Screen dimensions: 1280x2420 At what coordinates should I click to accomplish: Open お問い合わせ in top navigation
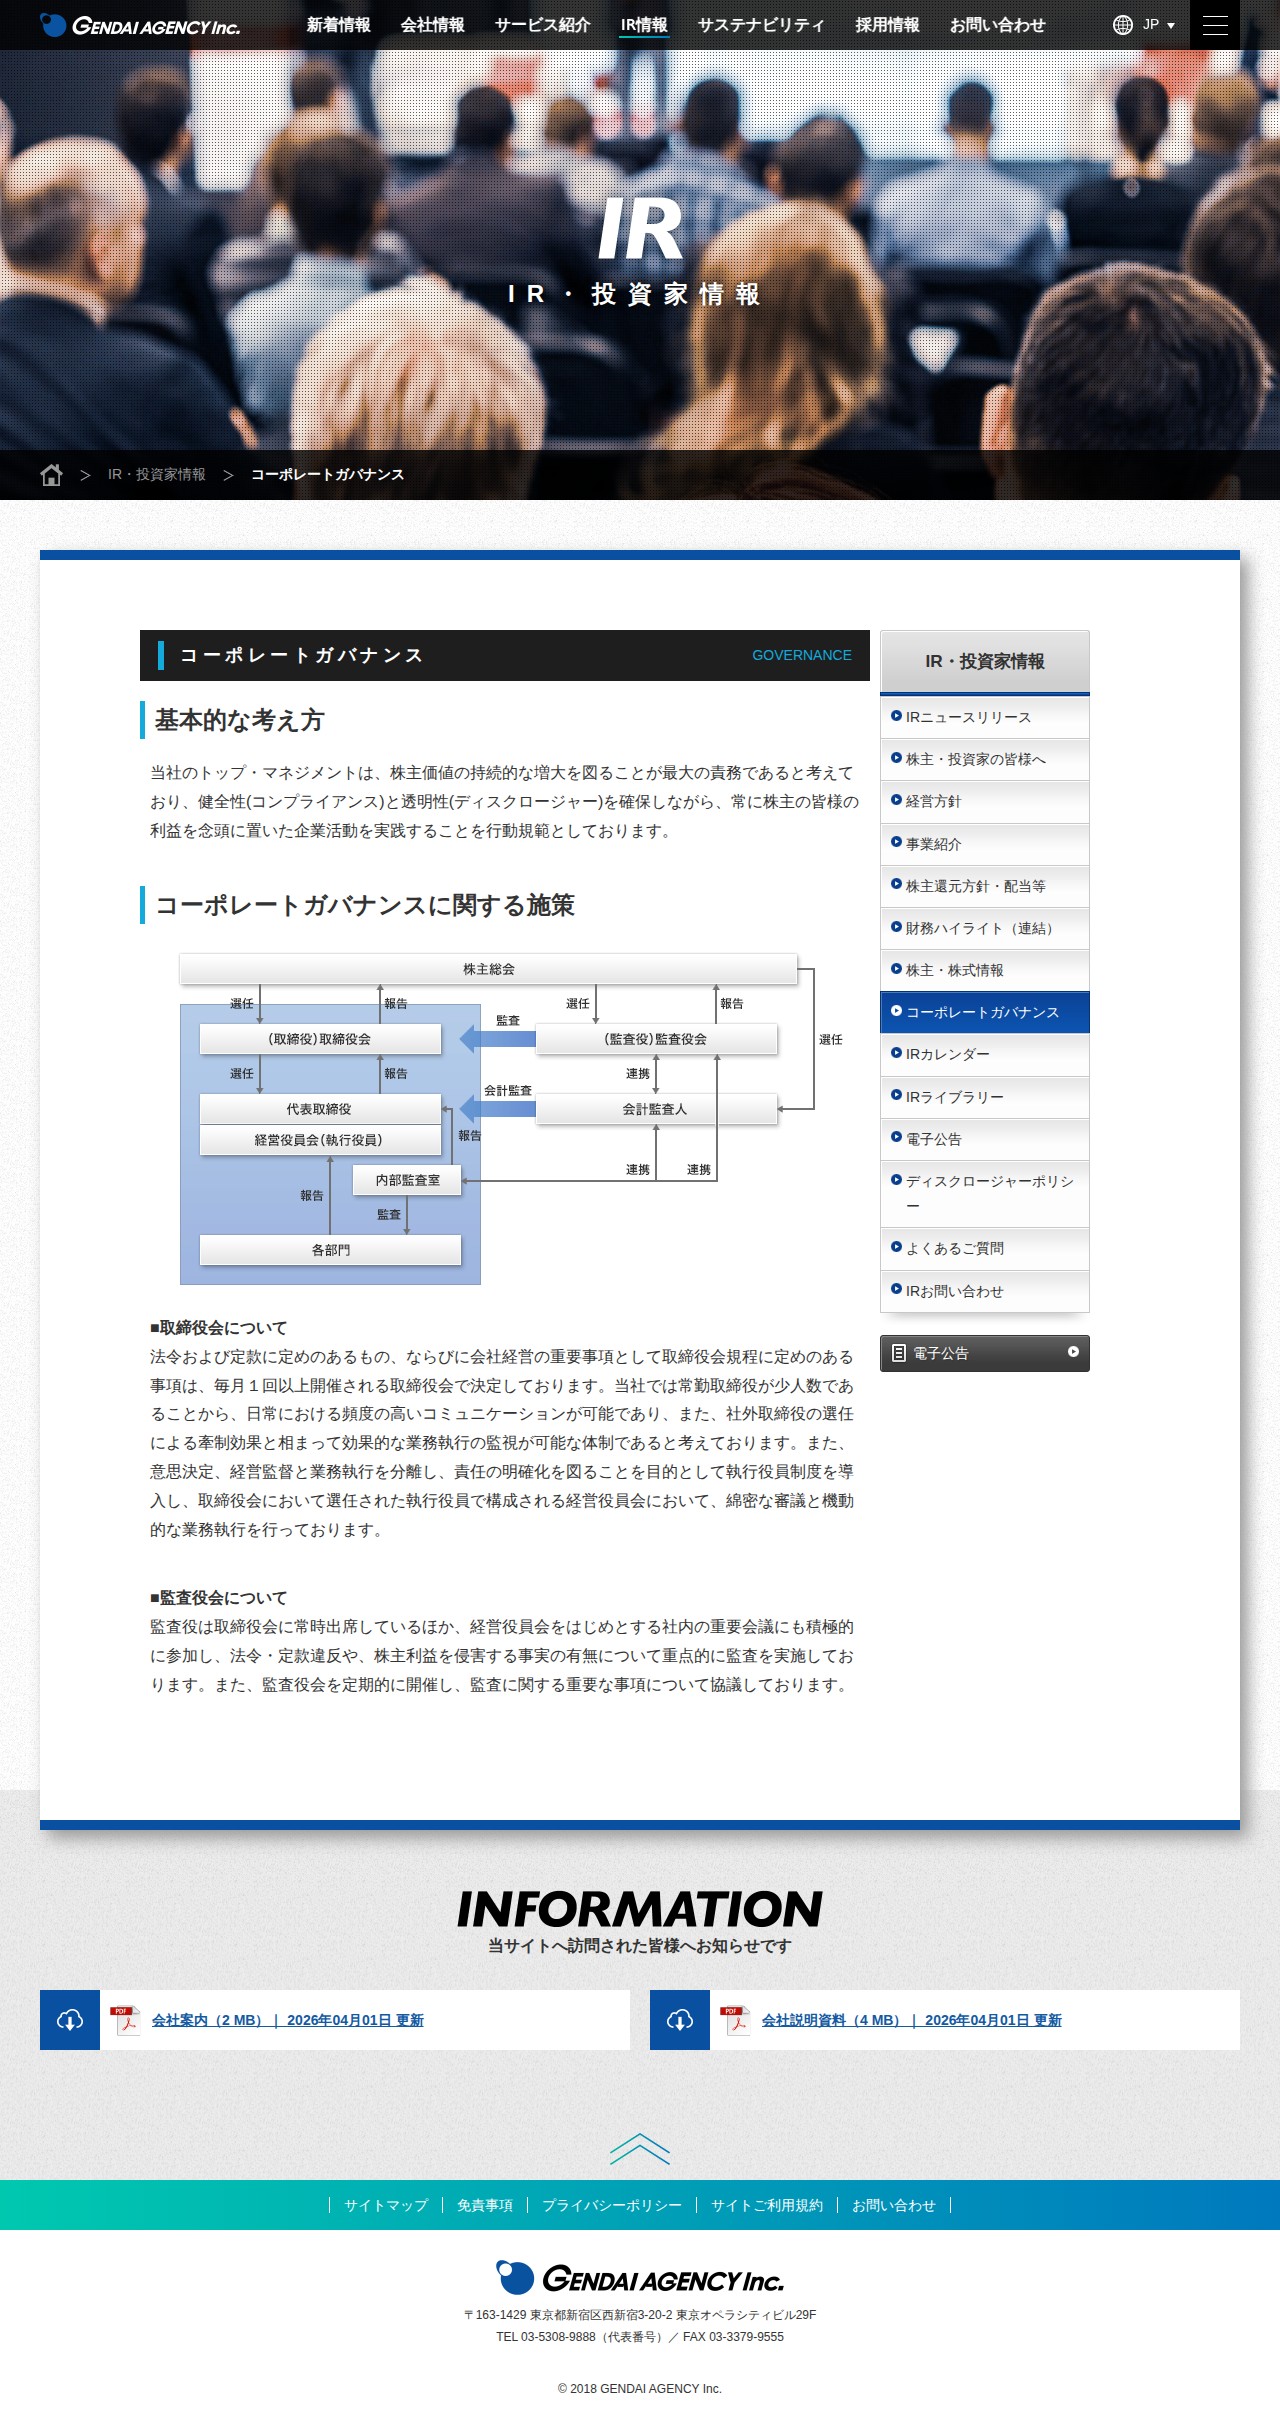998,25
